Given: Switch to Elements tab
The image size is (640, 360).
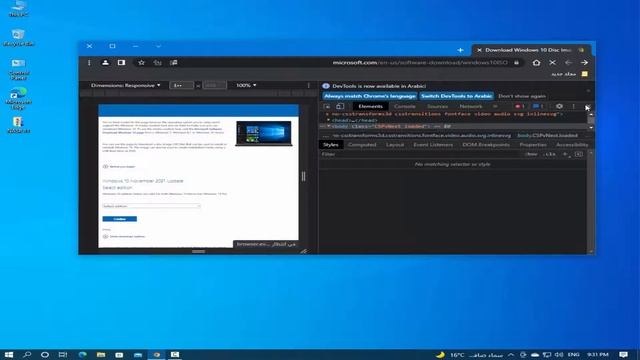Looking at the screenshot, I should click(x=370, y=107).
